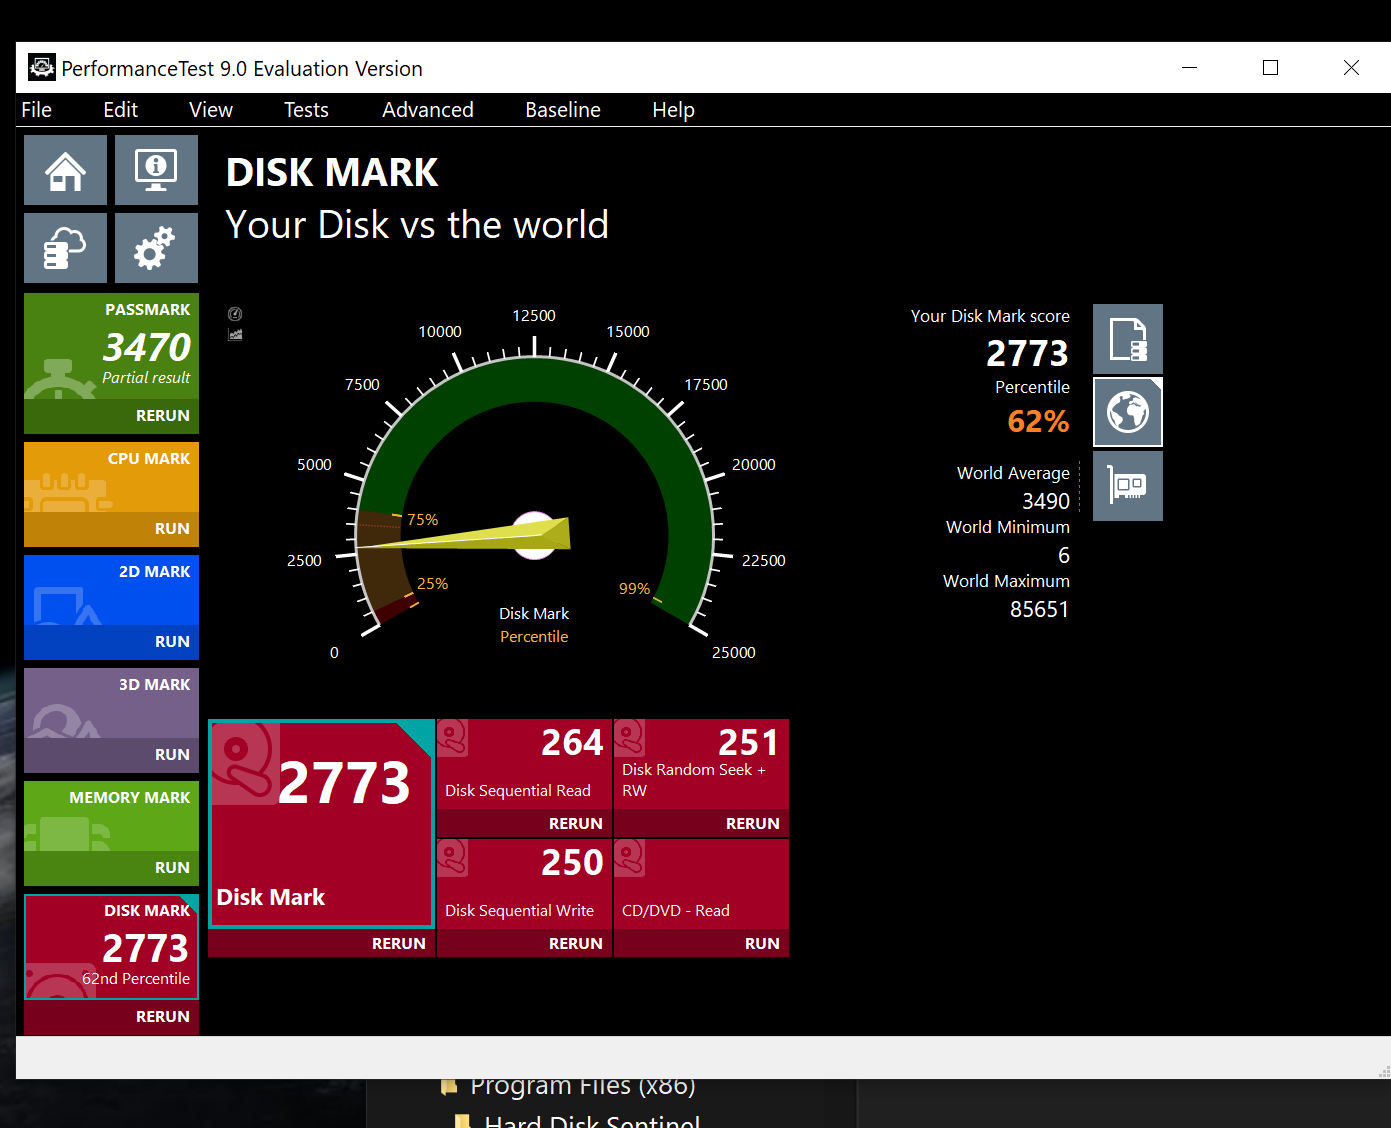This screenshot has width=1391, height=1128.
Task: Run the 2D Mark test
Action: [x=111, y=642]
